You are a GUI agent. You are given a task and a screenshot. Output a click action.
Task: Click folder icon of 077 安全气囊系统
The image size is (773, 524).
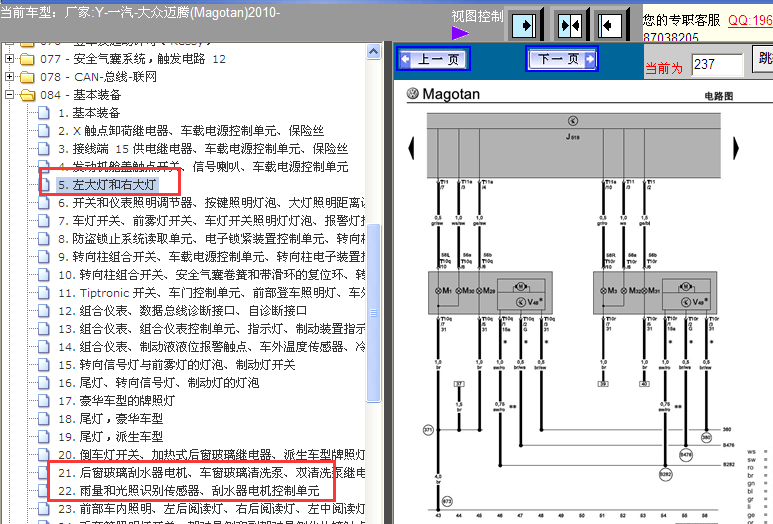pyautogui.click(x=27, y=59)
